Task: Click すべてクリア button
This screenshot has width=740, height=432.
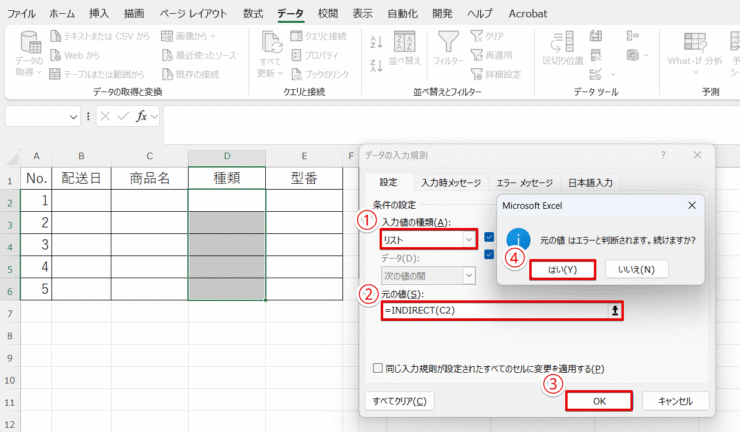Action: [x=399, y=401]
